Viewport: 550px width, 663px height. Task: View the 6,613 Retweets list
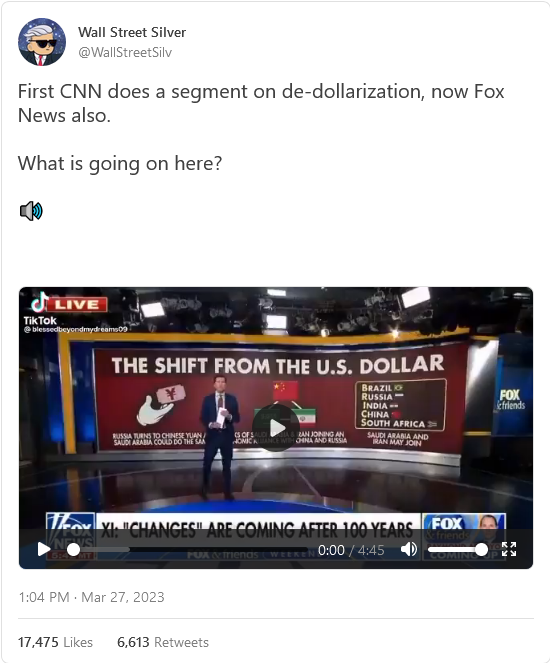163,642
